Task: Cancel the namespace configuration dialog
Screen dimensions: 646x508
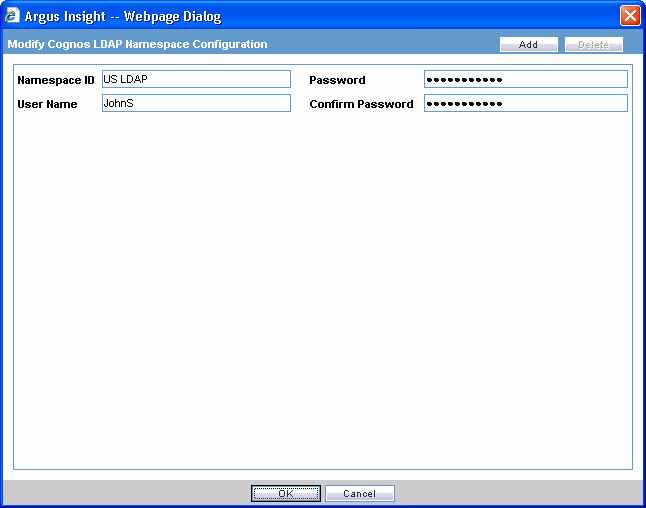Action: (x=360, y=493)
